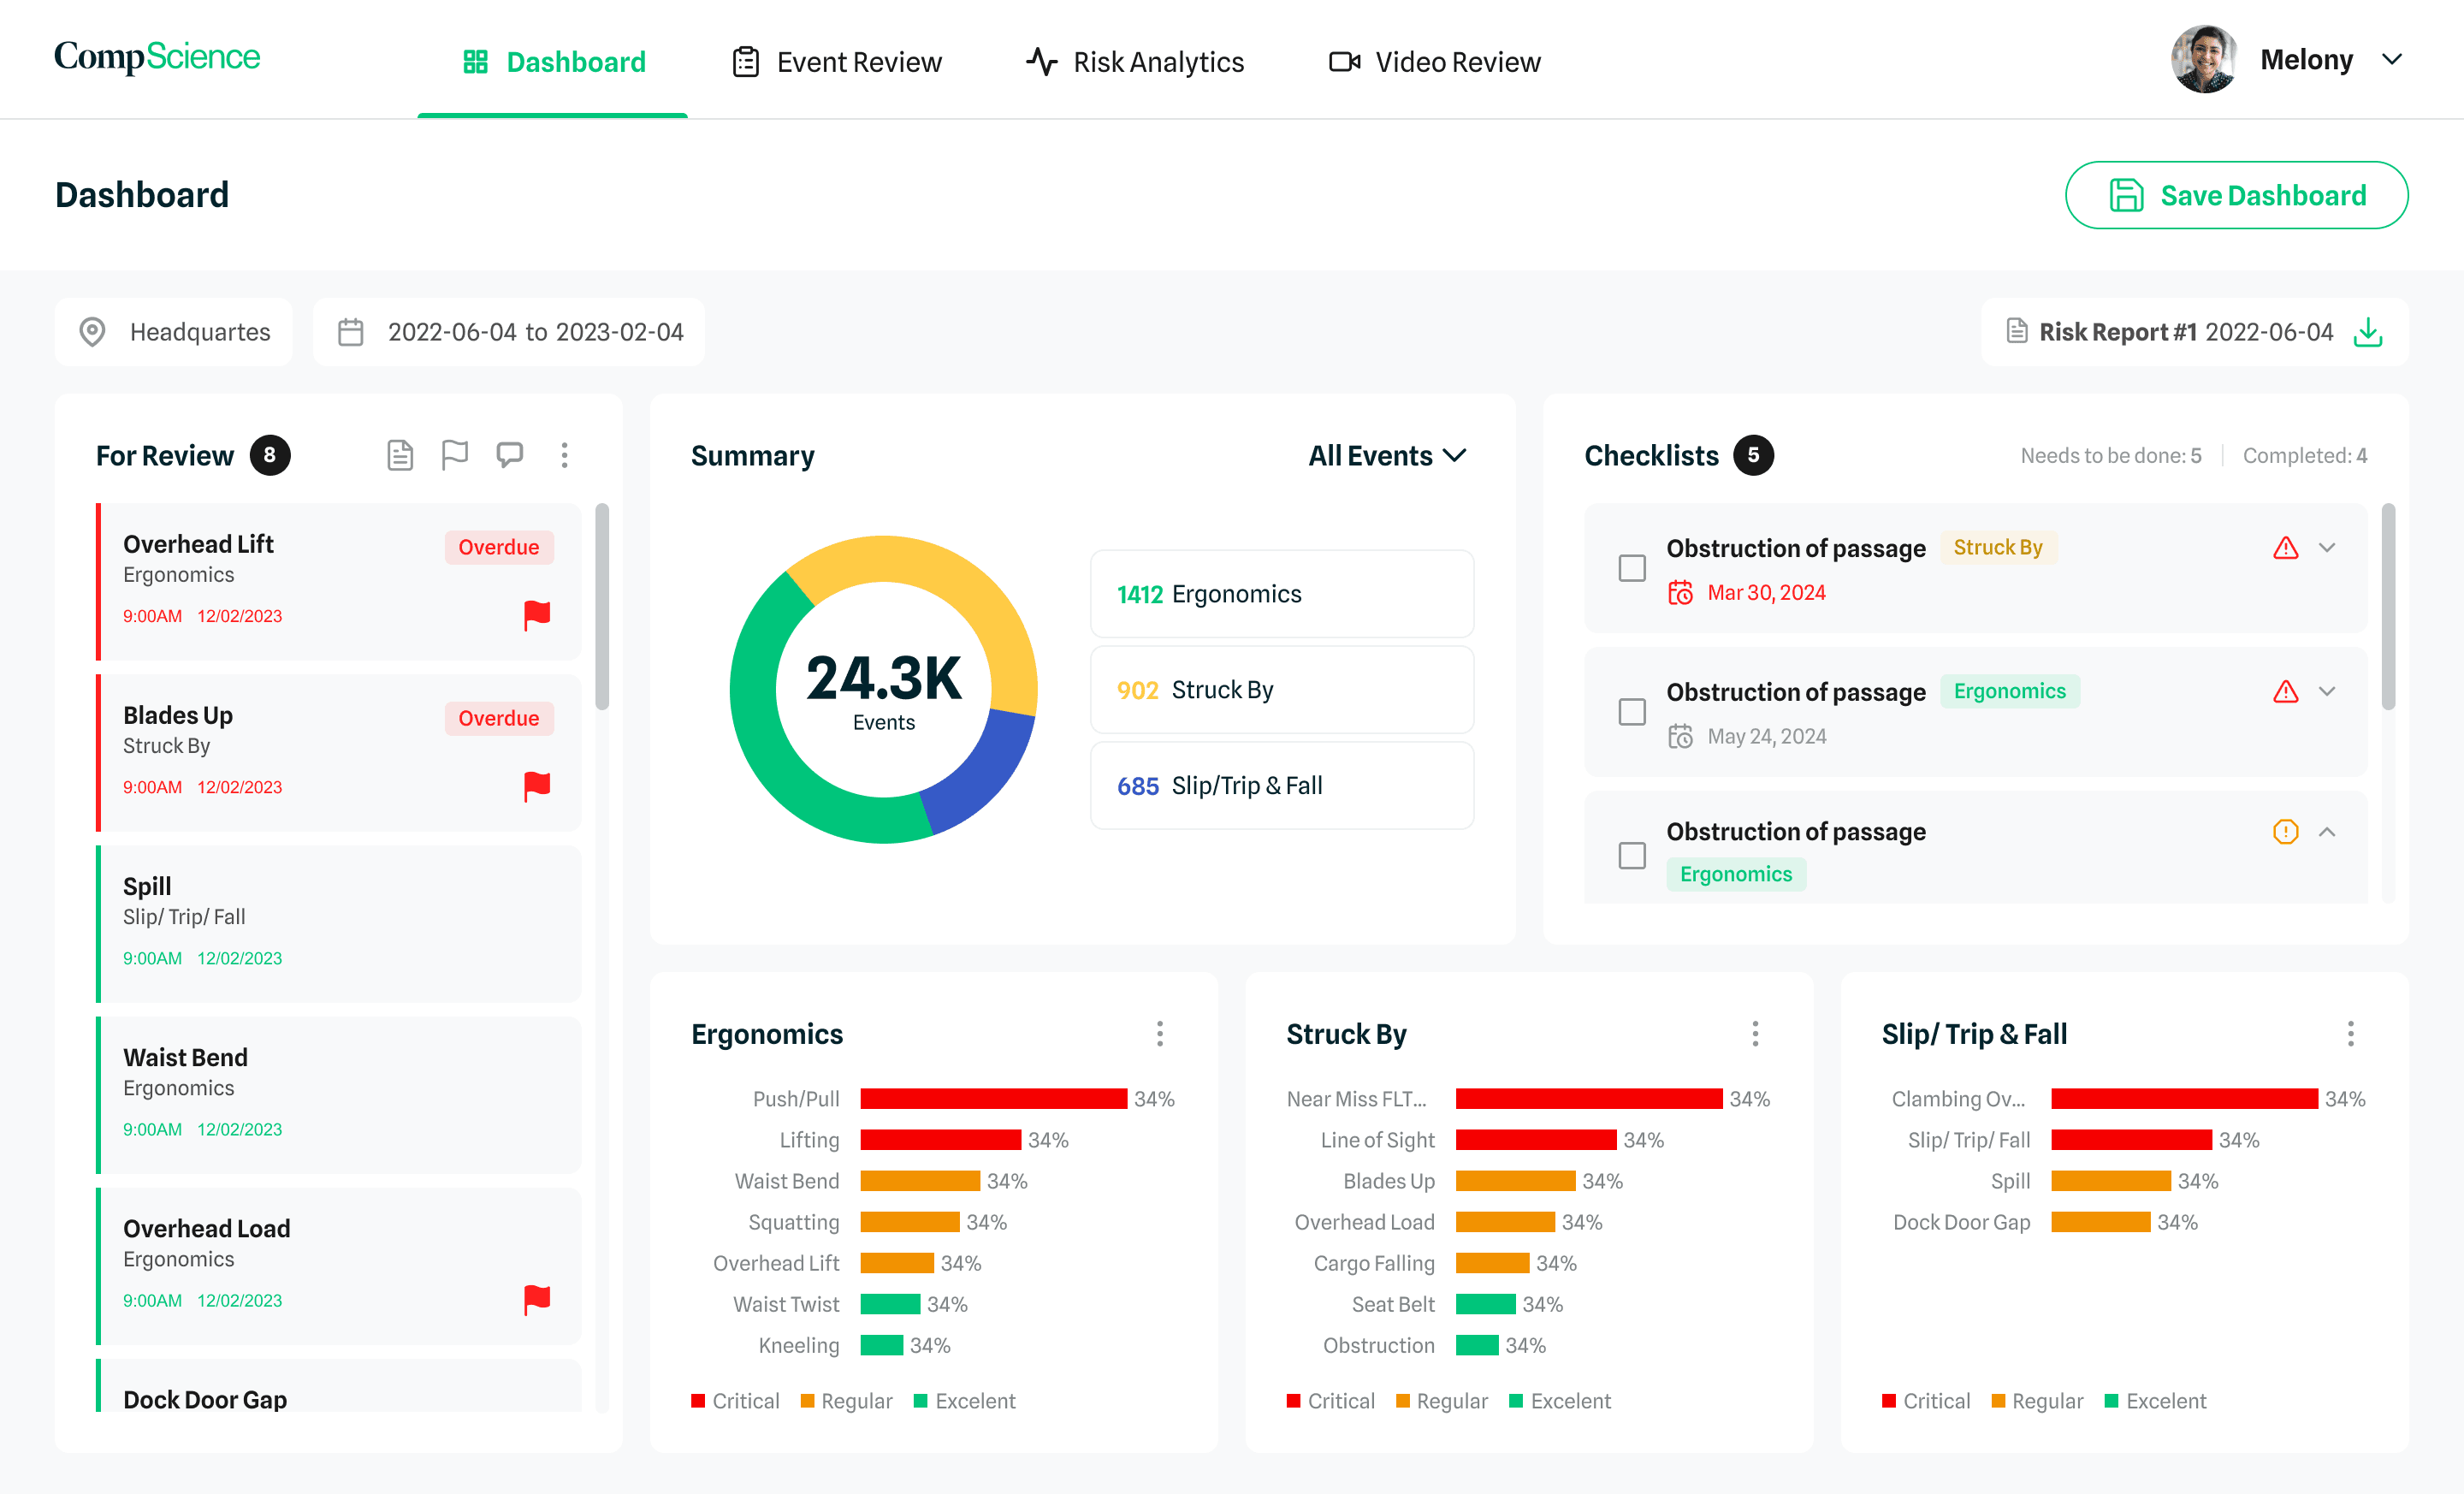Image resolution: width=2464 pixels, height=1494 pixels.
Task: Toggle Regular legend in Struck By chart
Action: point(1441,1401)
